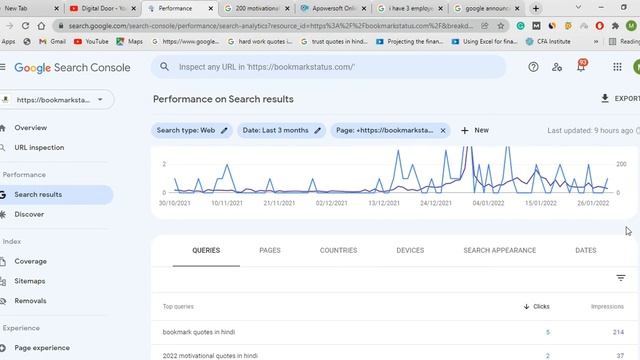Focus the Inspect any URL field
This screenshot has height=360, width=640.
tap(329, 67)
